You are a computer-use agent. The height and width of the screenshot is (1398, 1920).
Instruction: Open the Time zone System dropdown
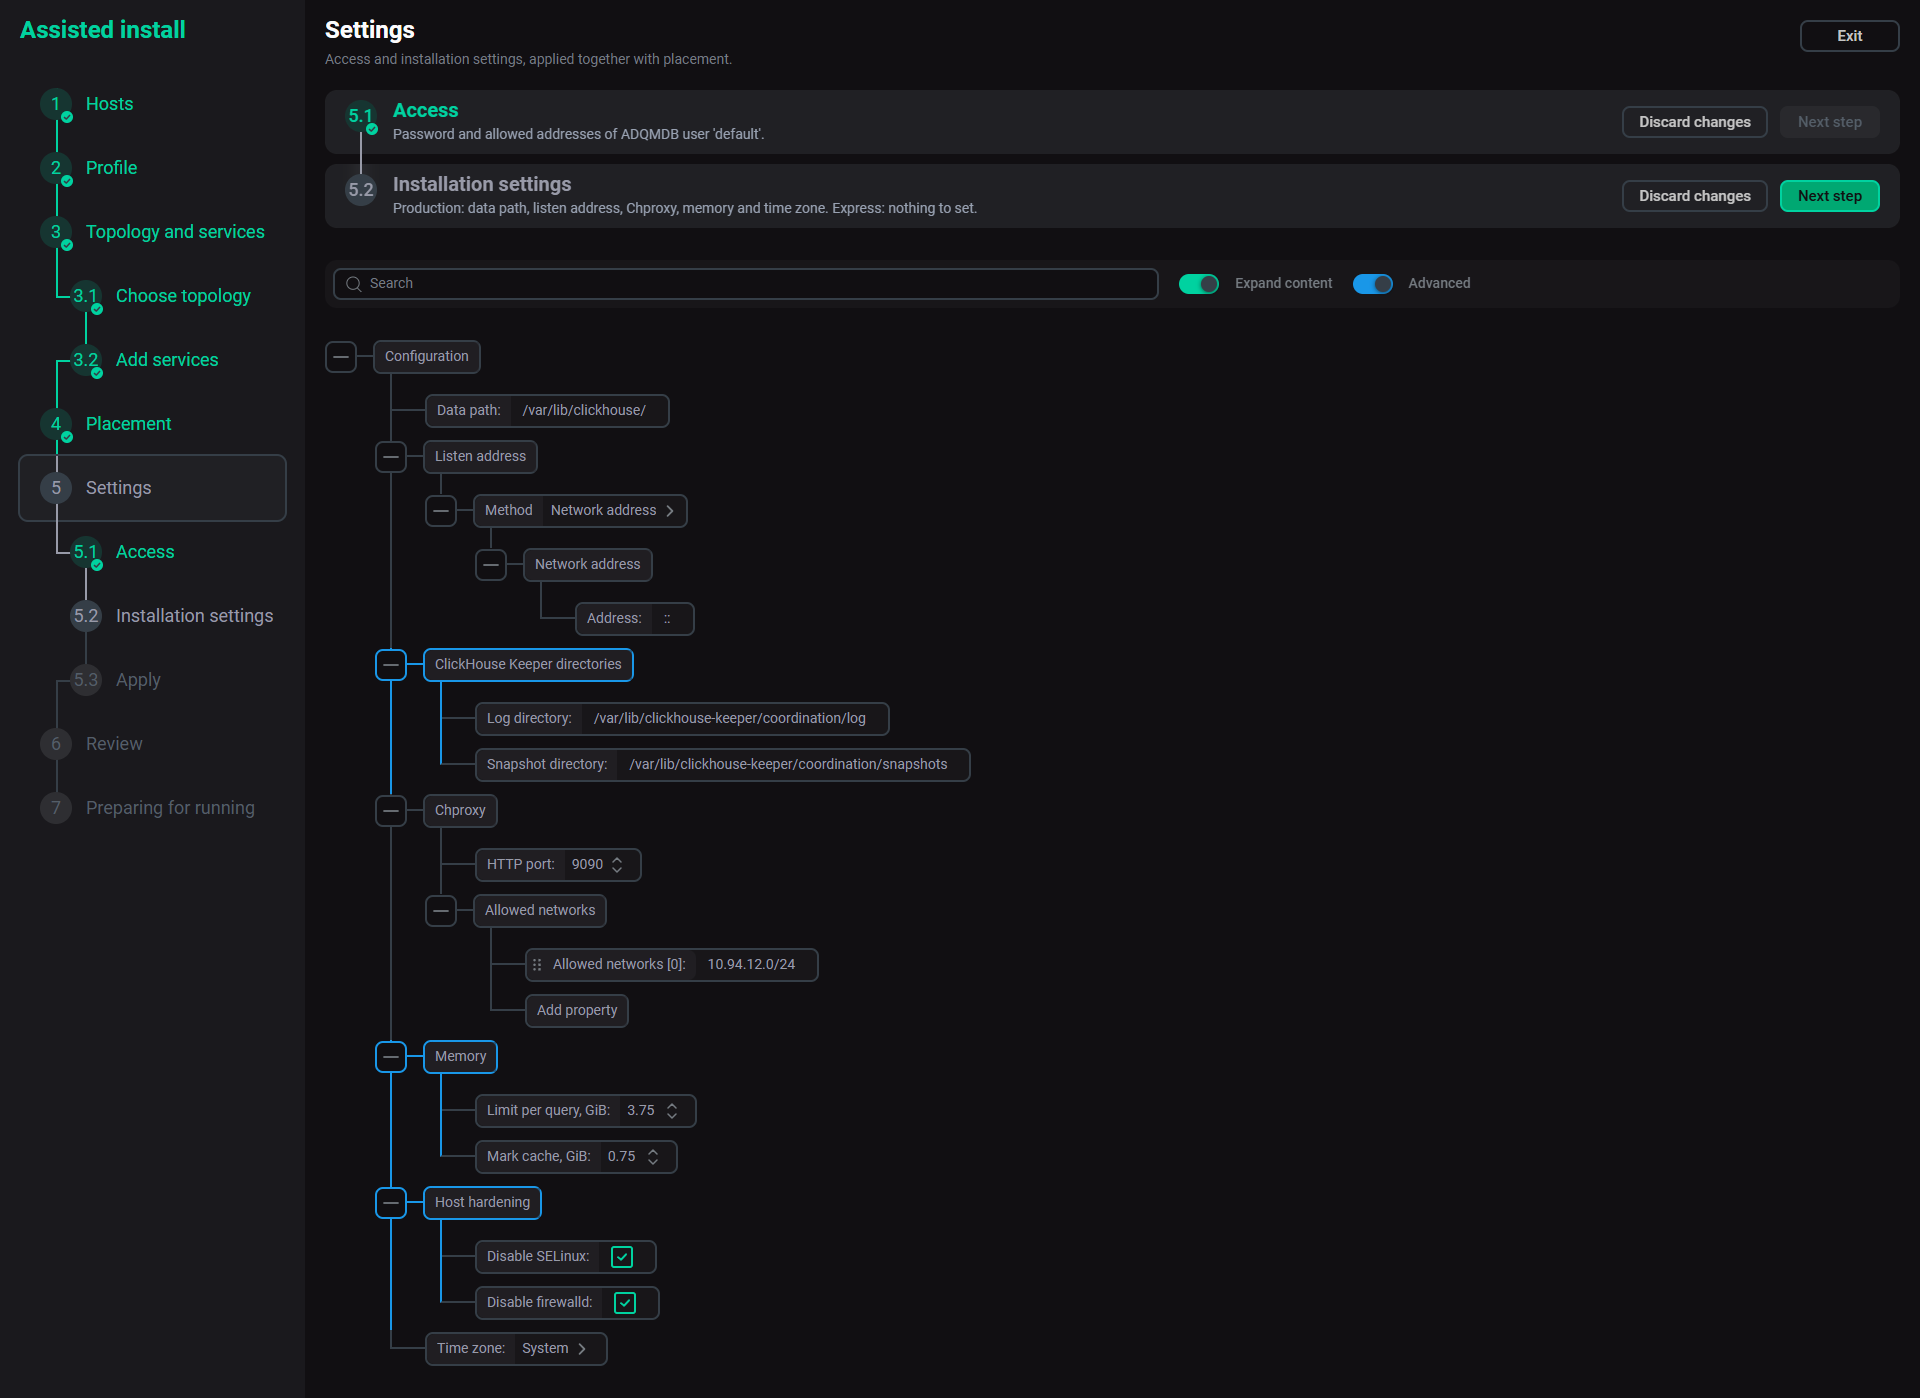point(560,1349)
